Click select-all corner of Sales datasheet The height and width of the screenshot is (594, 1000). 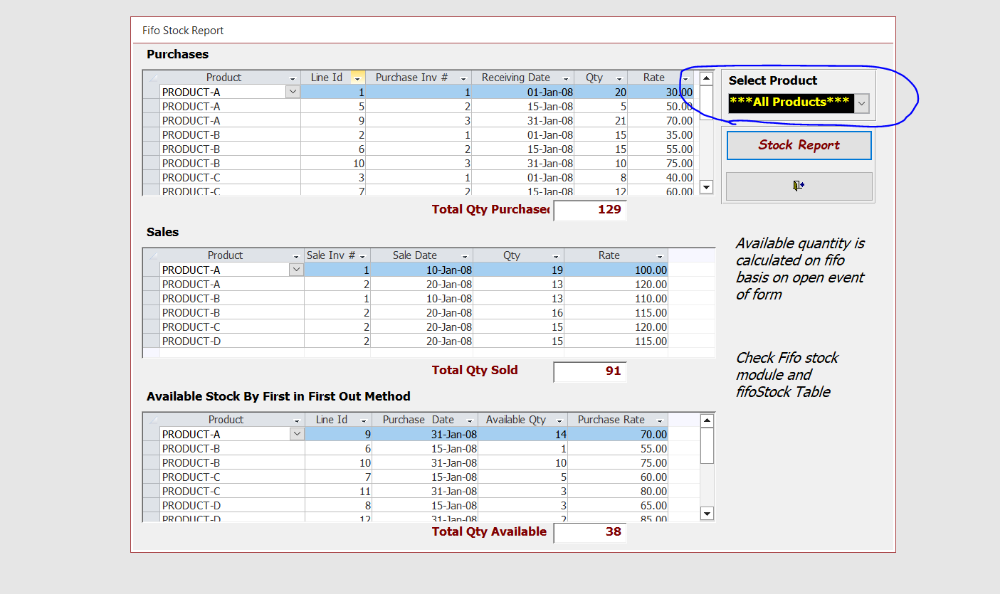[x=151, y=256]
